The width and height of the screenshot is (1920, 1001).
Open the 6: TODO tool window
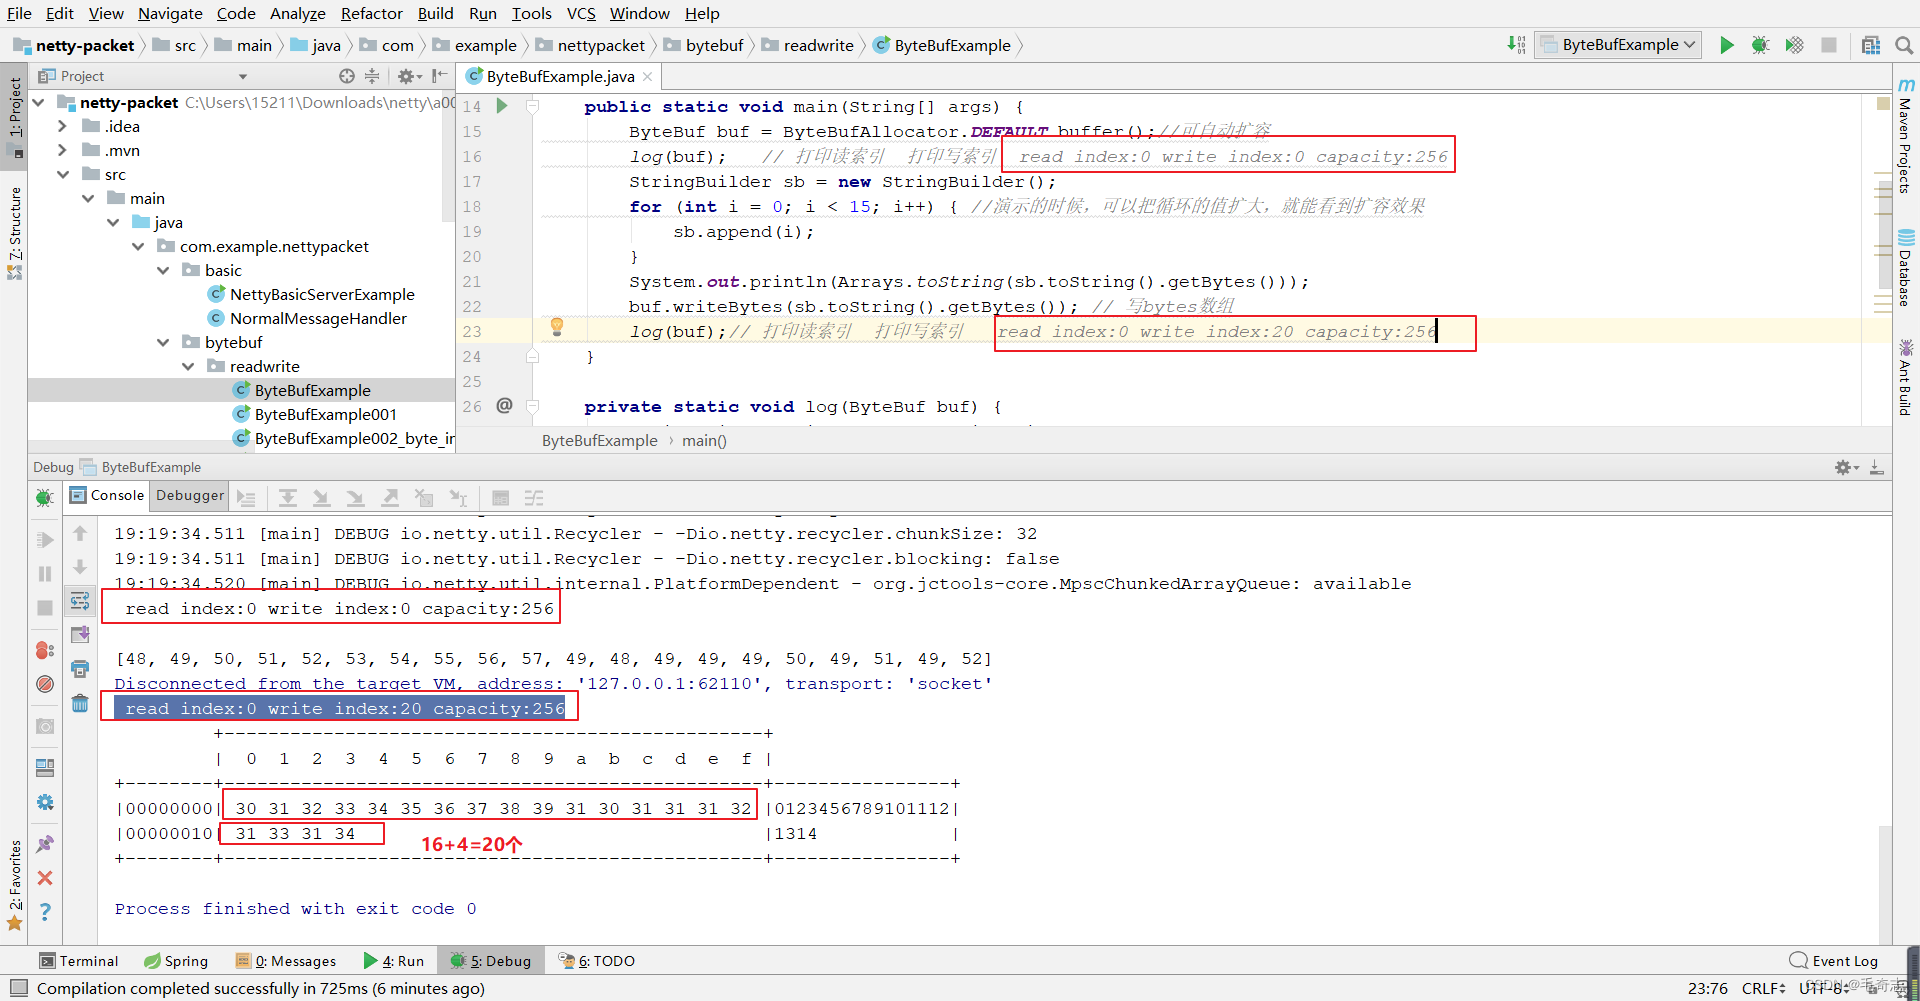pyautogui.click(x=596, y=961)
